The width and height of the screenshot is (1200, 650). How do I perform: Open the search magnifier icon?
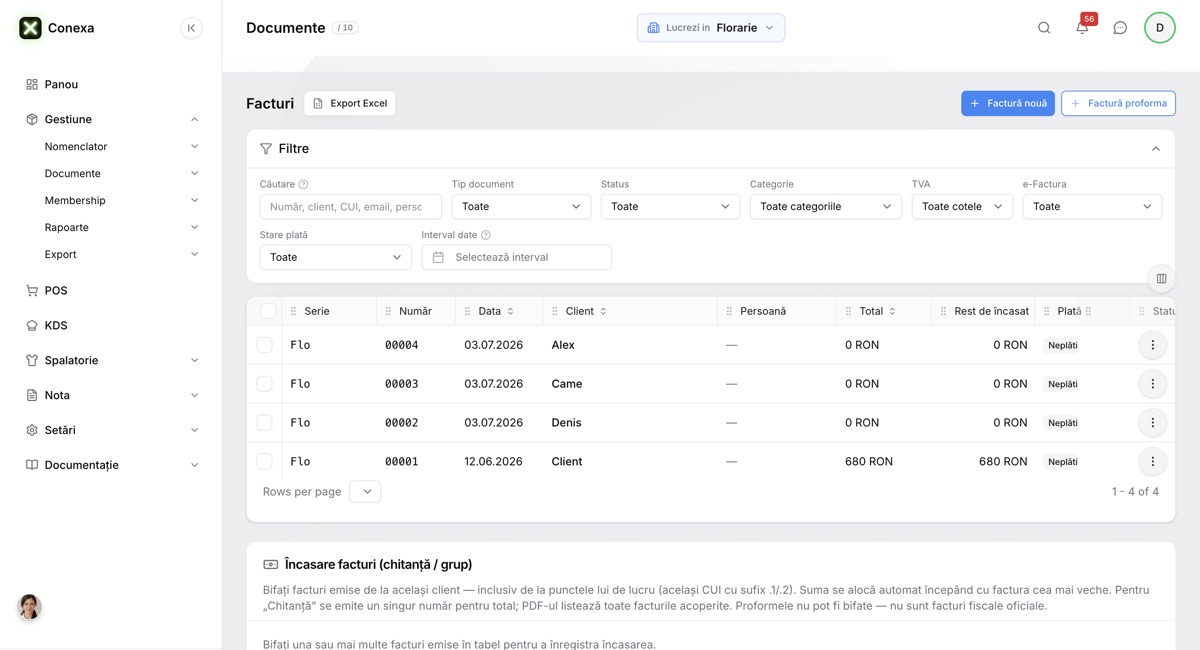point(1044,28)
